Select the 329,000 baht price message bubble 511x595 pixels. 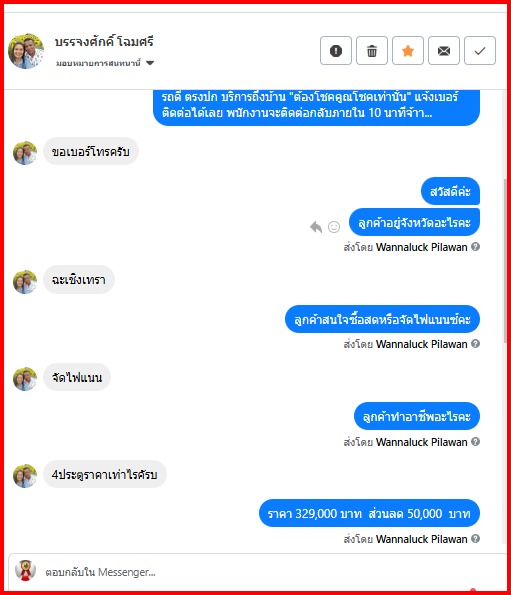[x=369, y=513]
